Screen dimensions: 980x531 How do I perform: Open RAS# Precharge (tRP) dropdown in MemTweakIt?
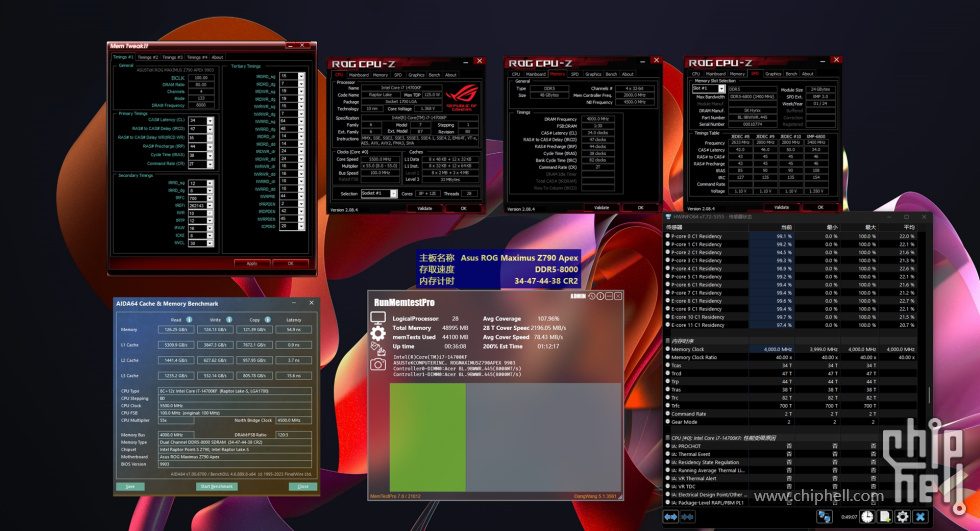click(x=210, y=147)
